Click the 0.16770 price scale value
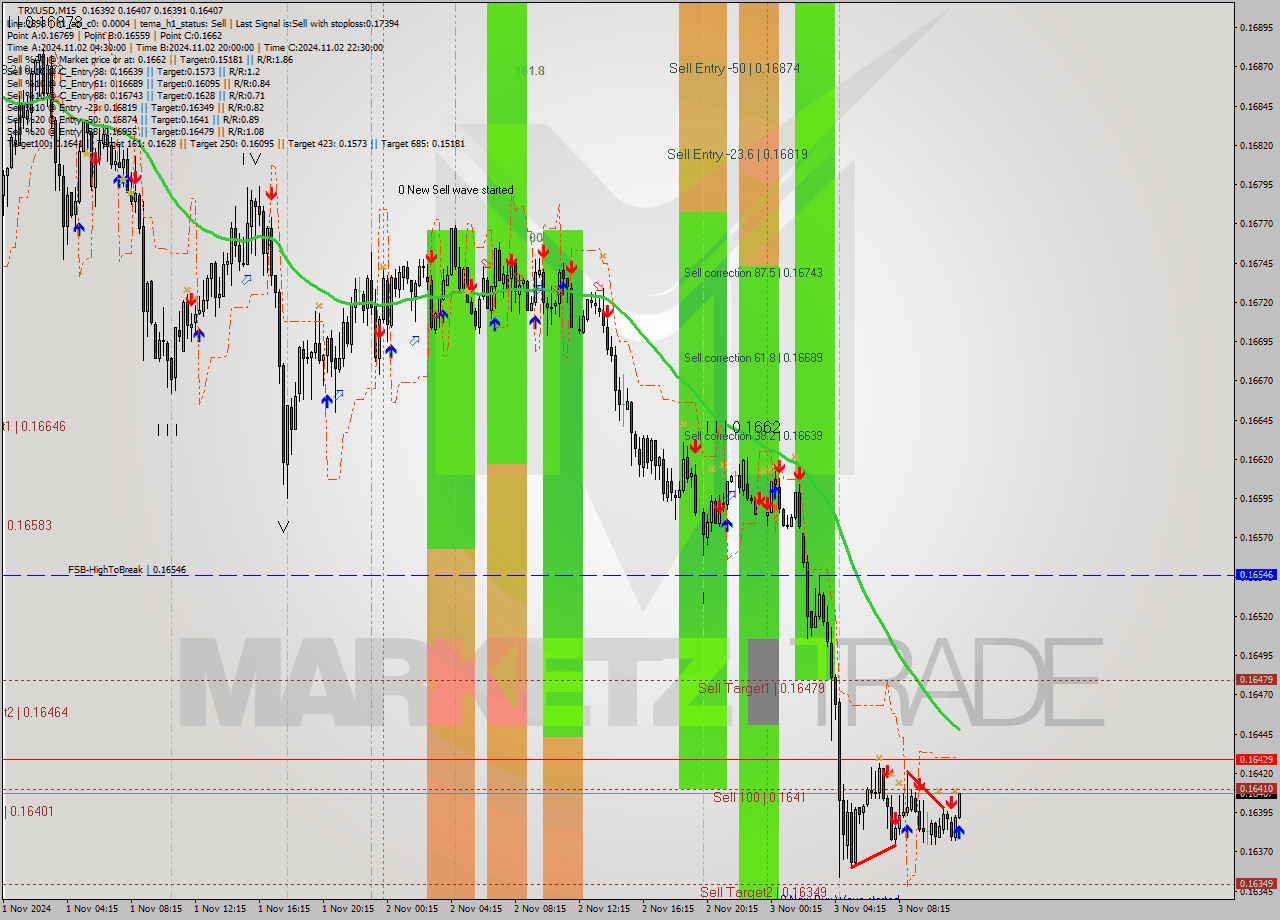This screenshot has width=1280, height=920. coord(1256,224)
